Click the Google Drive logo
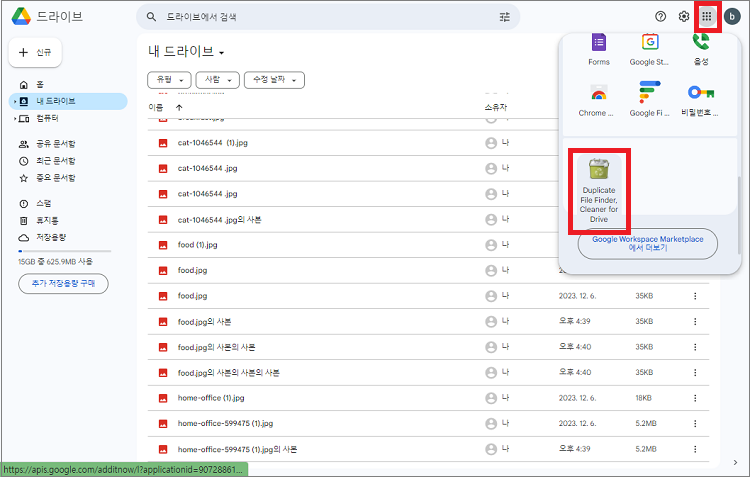750x477 pixels. pos(21,16)
